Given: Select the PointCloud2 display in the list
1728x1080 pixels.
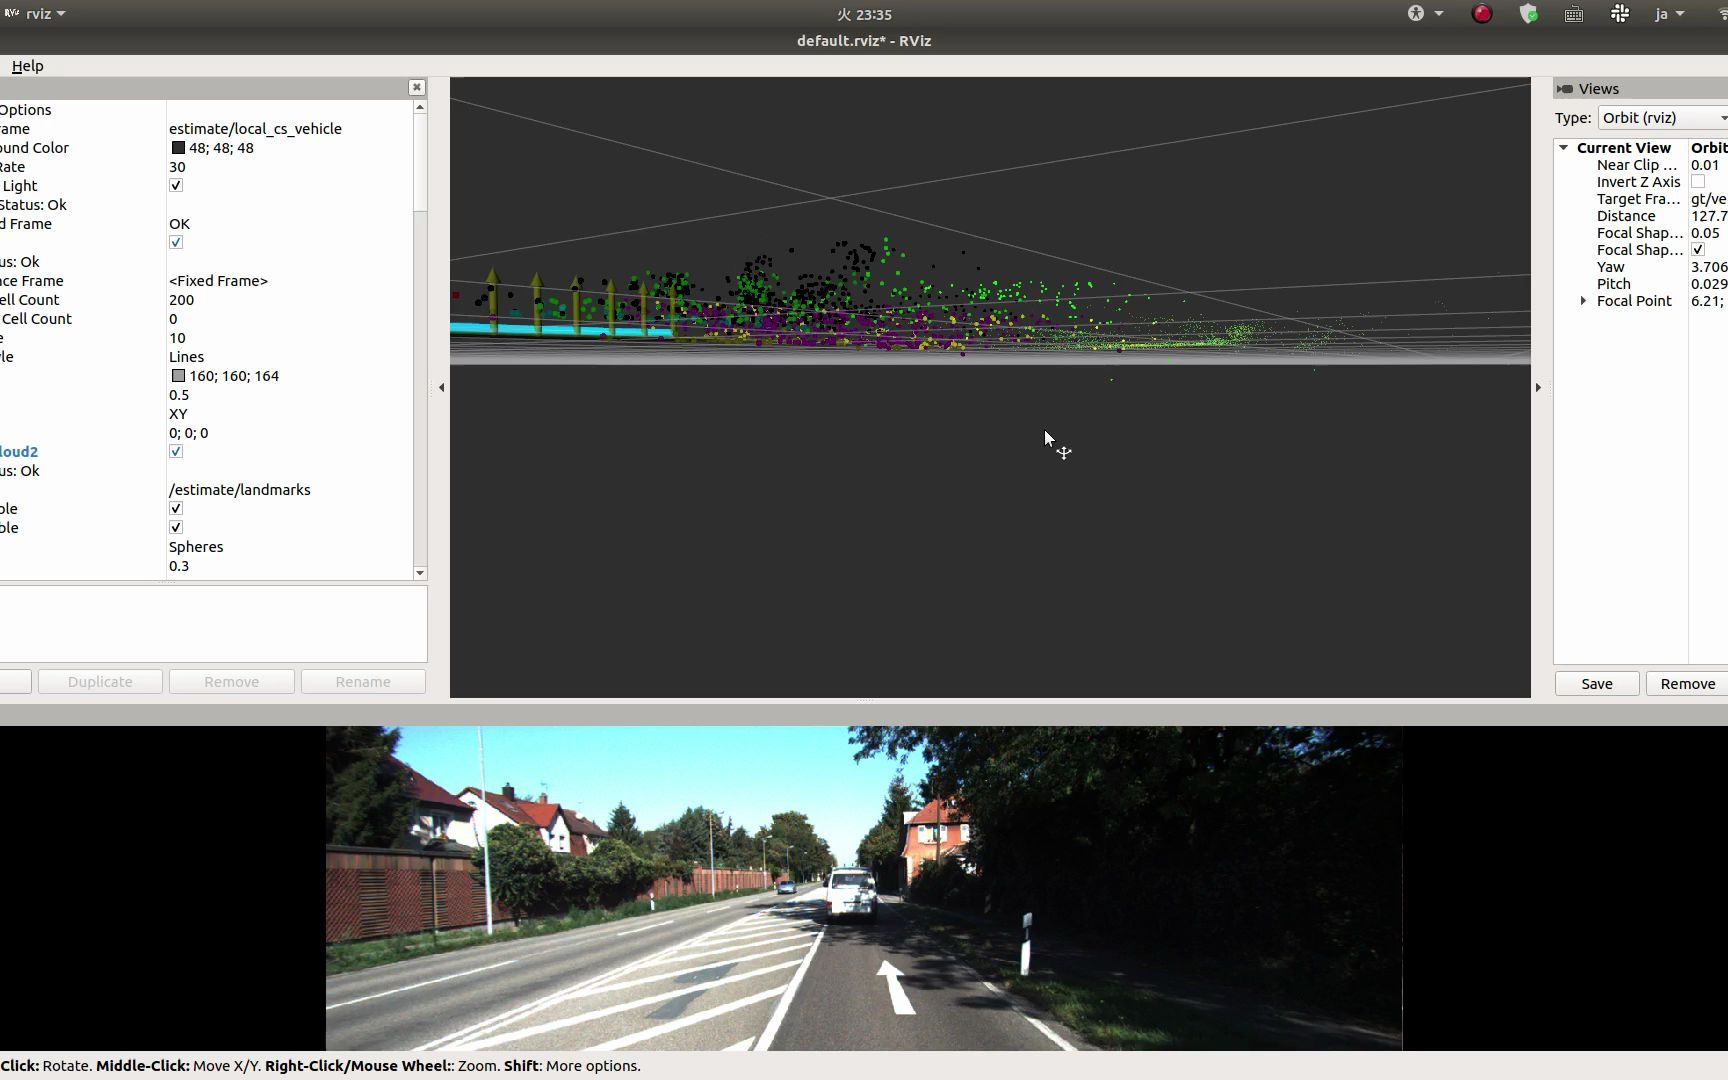Looking at the screenshot, I should pyautogui.click(x=19, y=451).
